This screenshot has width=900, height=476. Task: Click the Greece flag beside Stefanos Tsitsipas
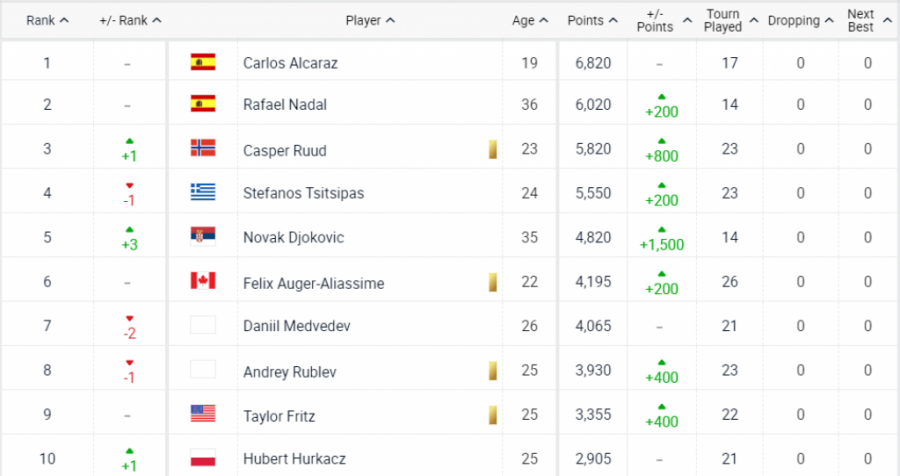coord(203,193)
